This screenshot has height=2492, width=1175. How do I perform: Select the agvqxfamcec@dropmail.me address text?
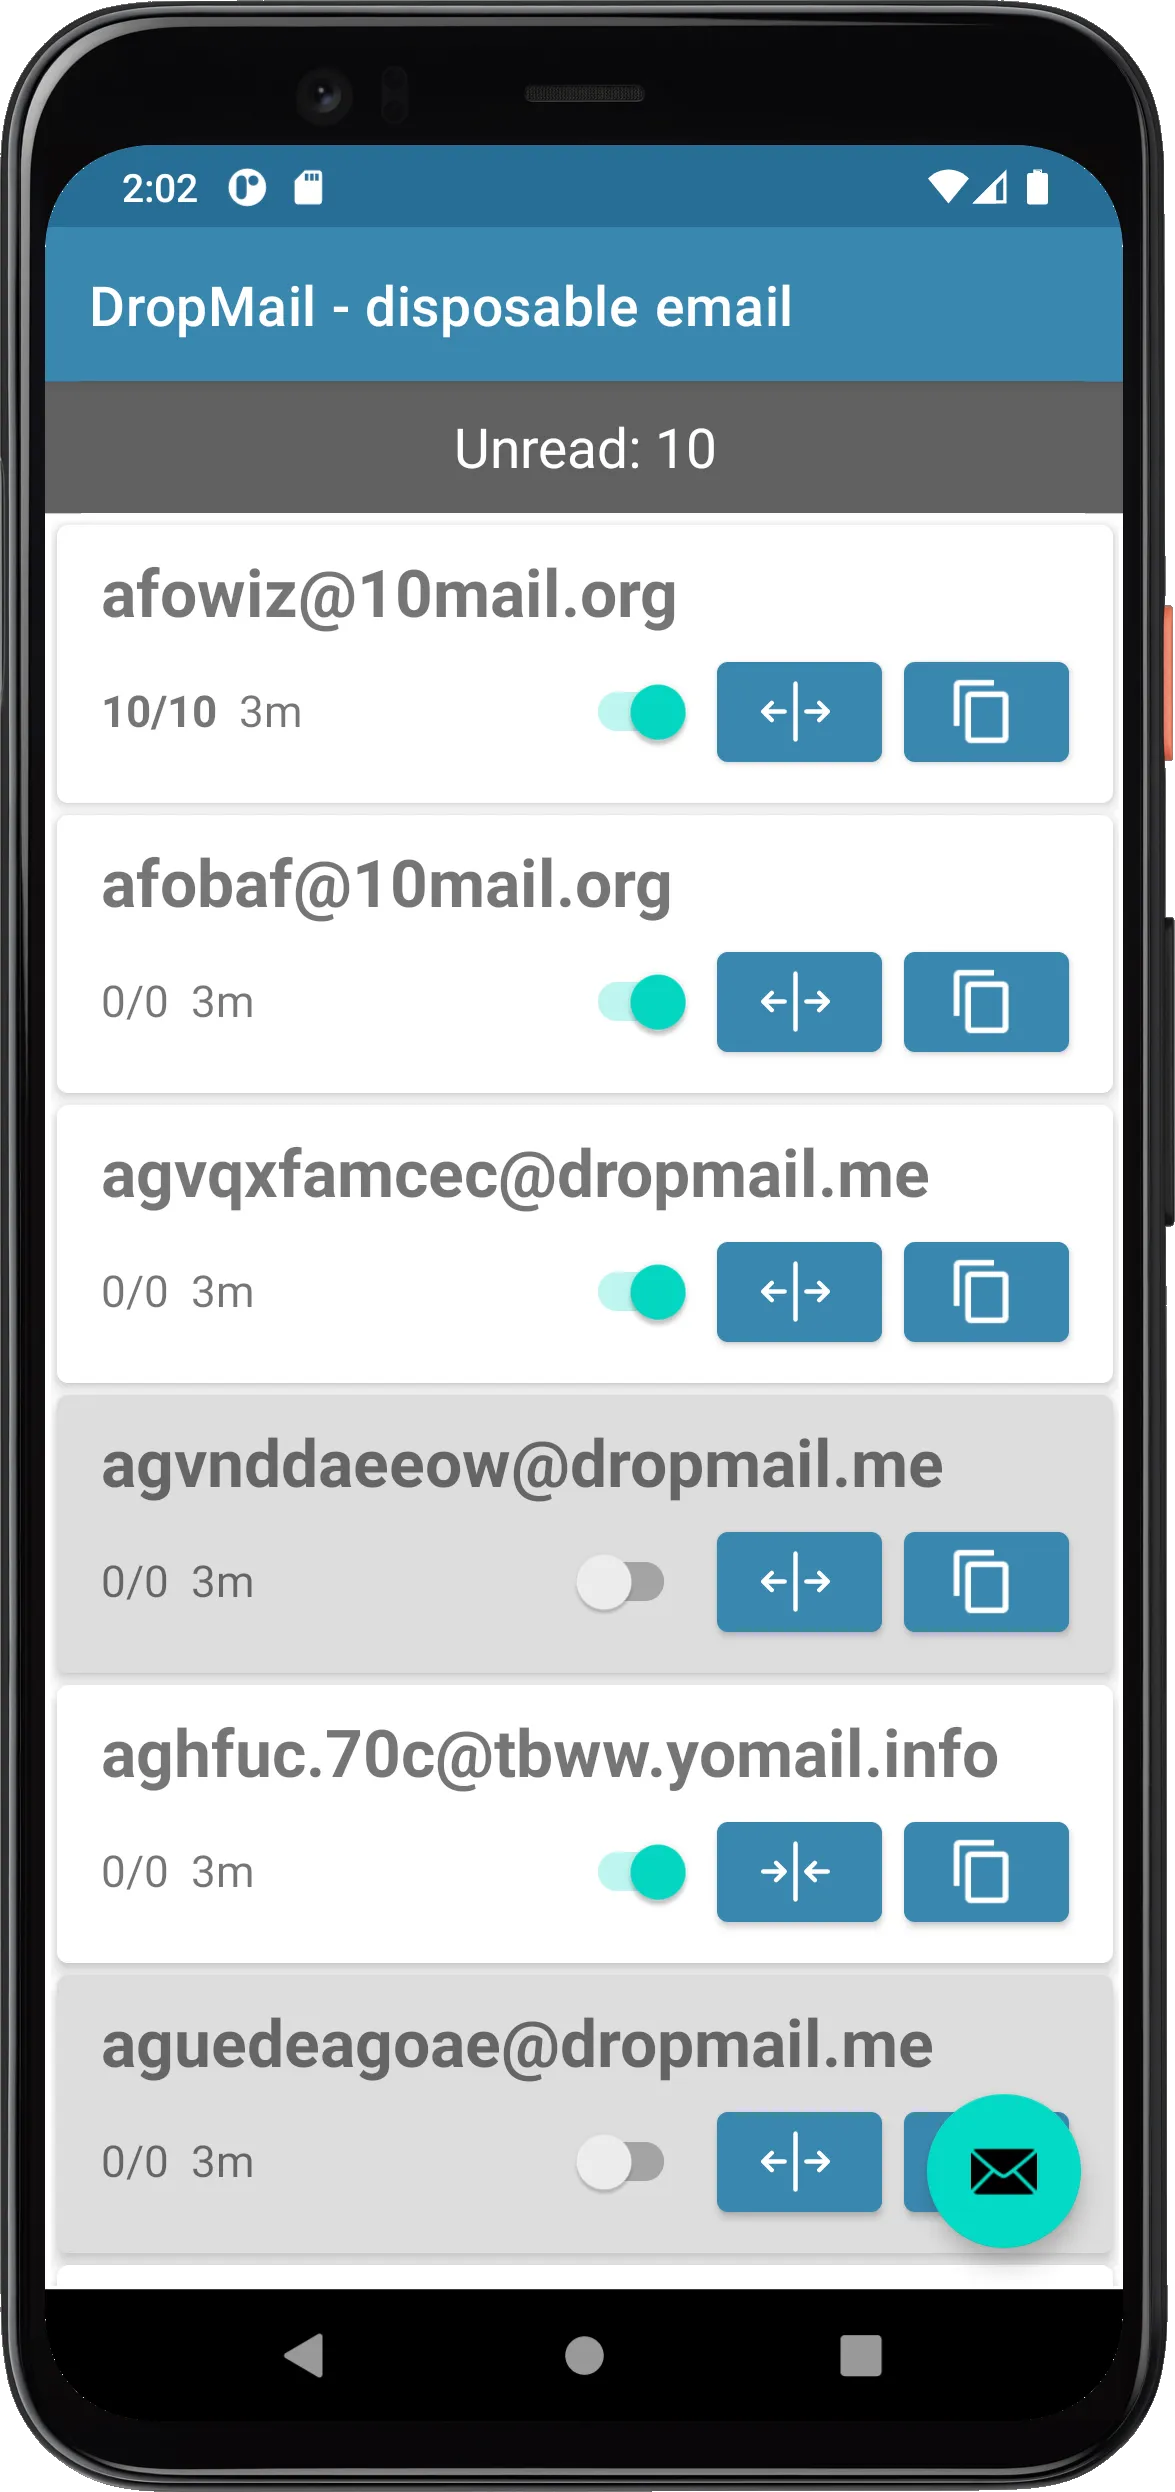515,1175
